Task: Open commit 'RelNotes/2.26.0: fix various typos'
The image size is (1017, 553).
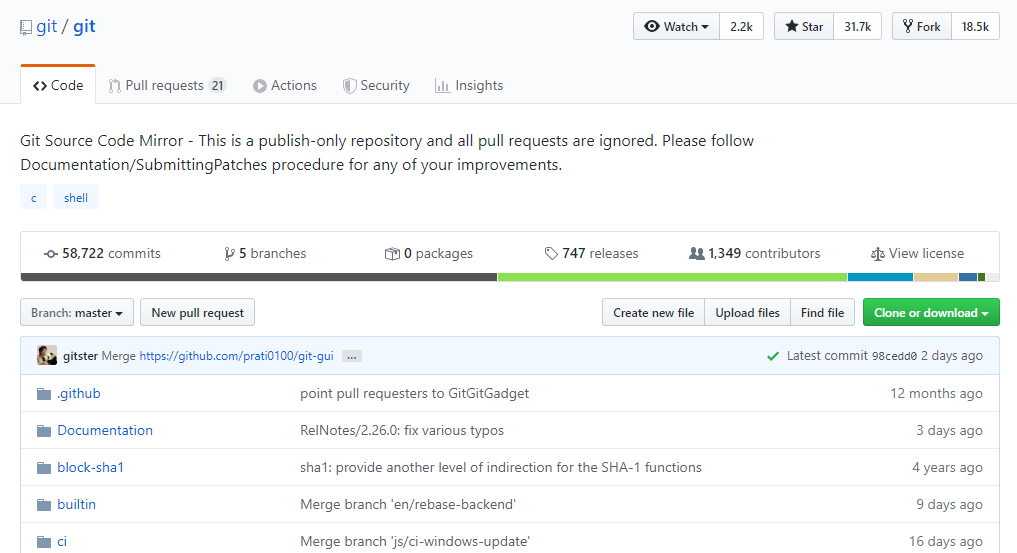Action: pos(402,430)
